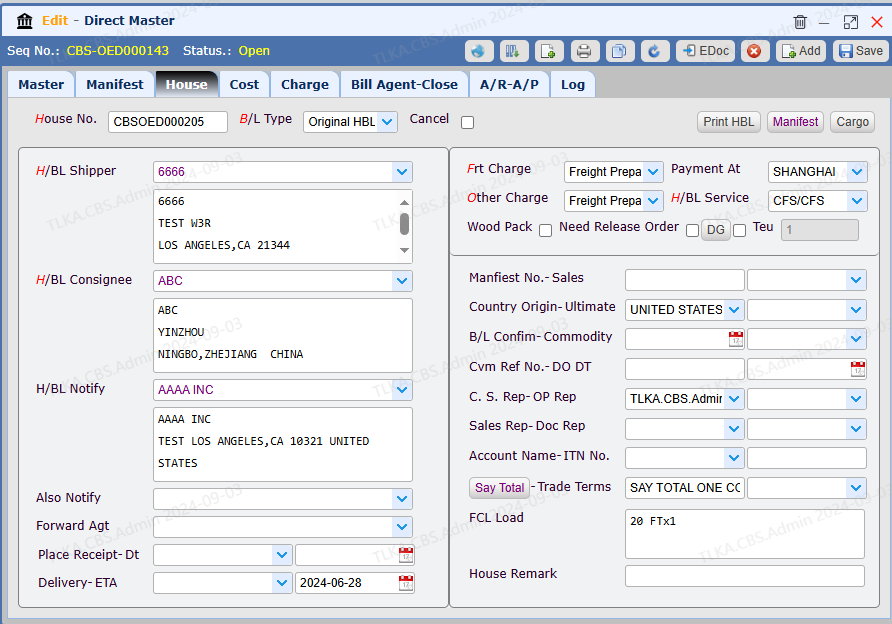The image size is (892, 624).
Task: Click the bank building icon in the title bar
Action: tap(24, 21)
